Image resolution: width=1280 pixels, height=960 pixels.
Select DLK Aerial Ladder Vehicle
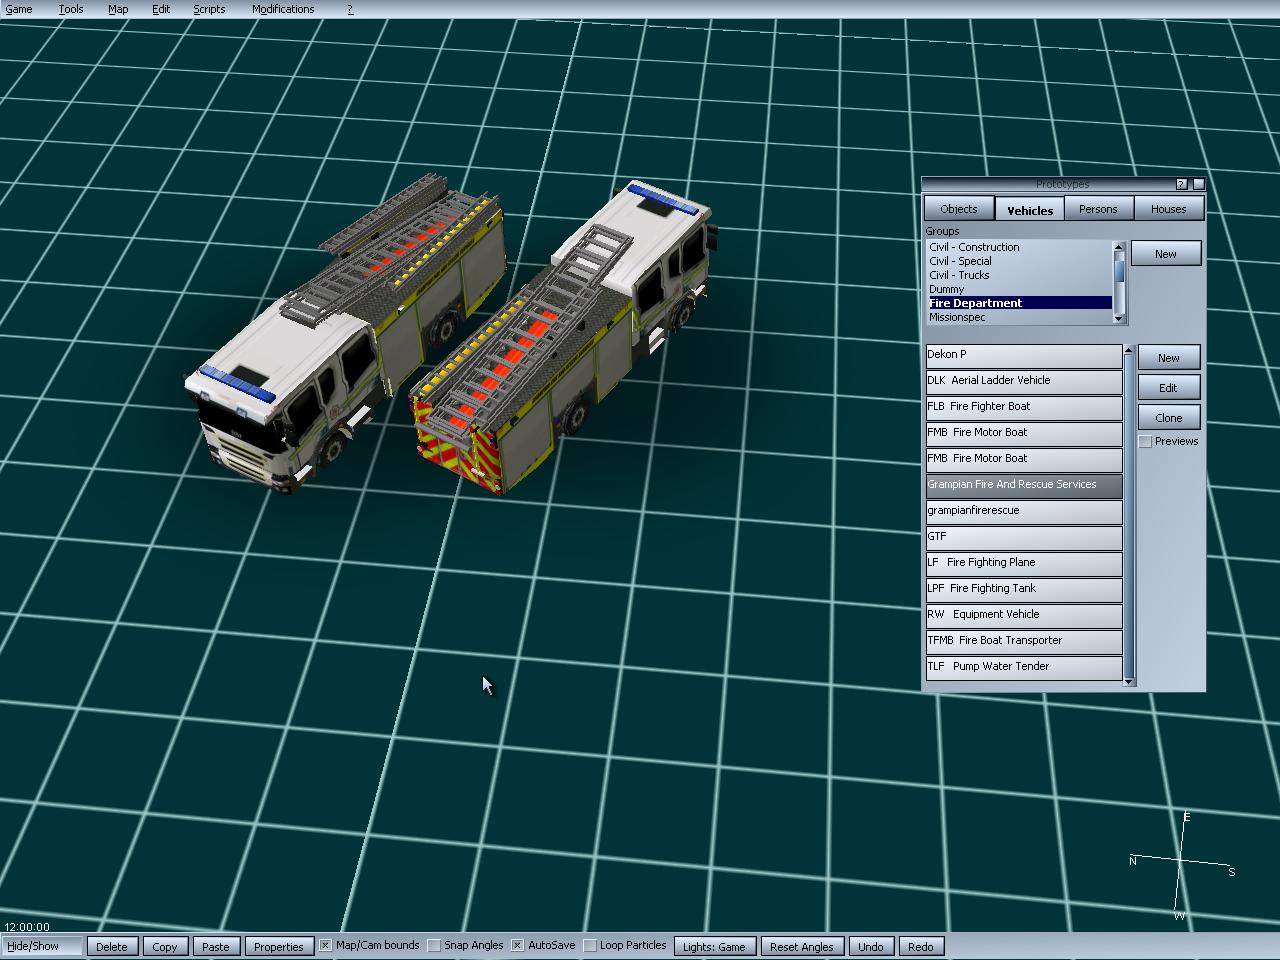tap(1024, 381)
